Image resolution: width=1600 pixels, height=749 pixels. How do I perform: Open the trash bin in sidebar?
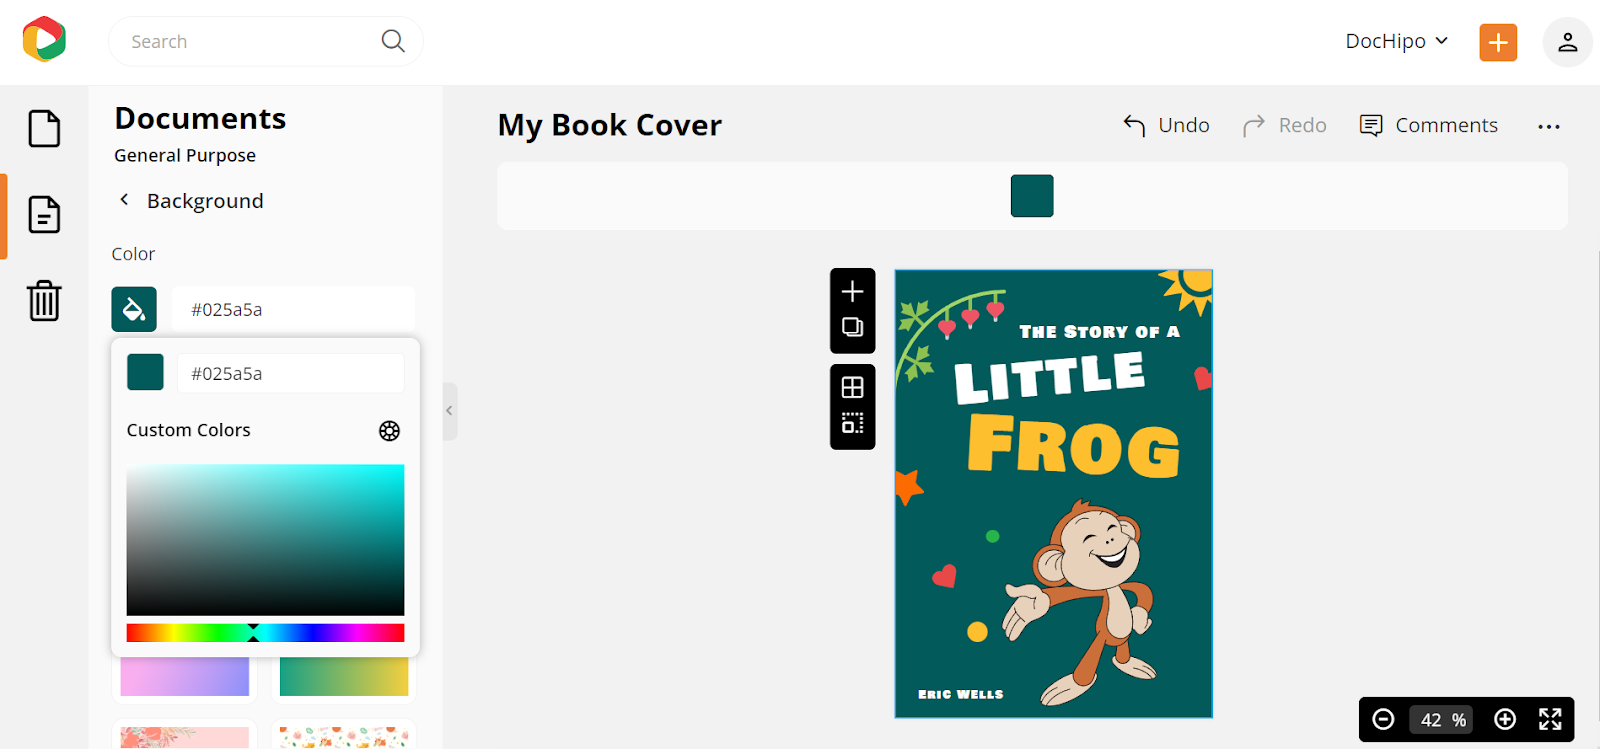44,300
